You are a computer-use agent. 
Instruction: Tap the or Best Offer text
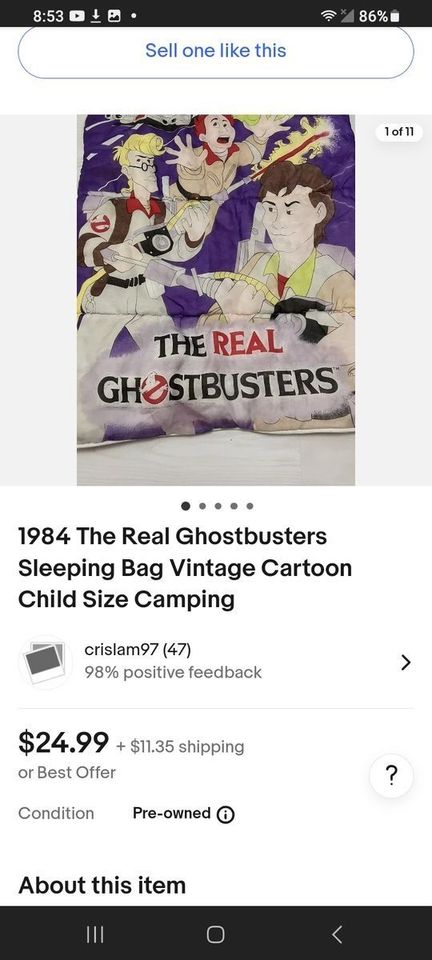[x=67, y=773]
